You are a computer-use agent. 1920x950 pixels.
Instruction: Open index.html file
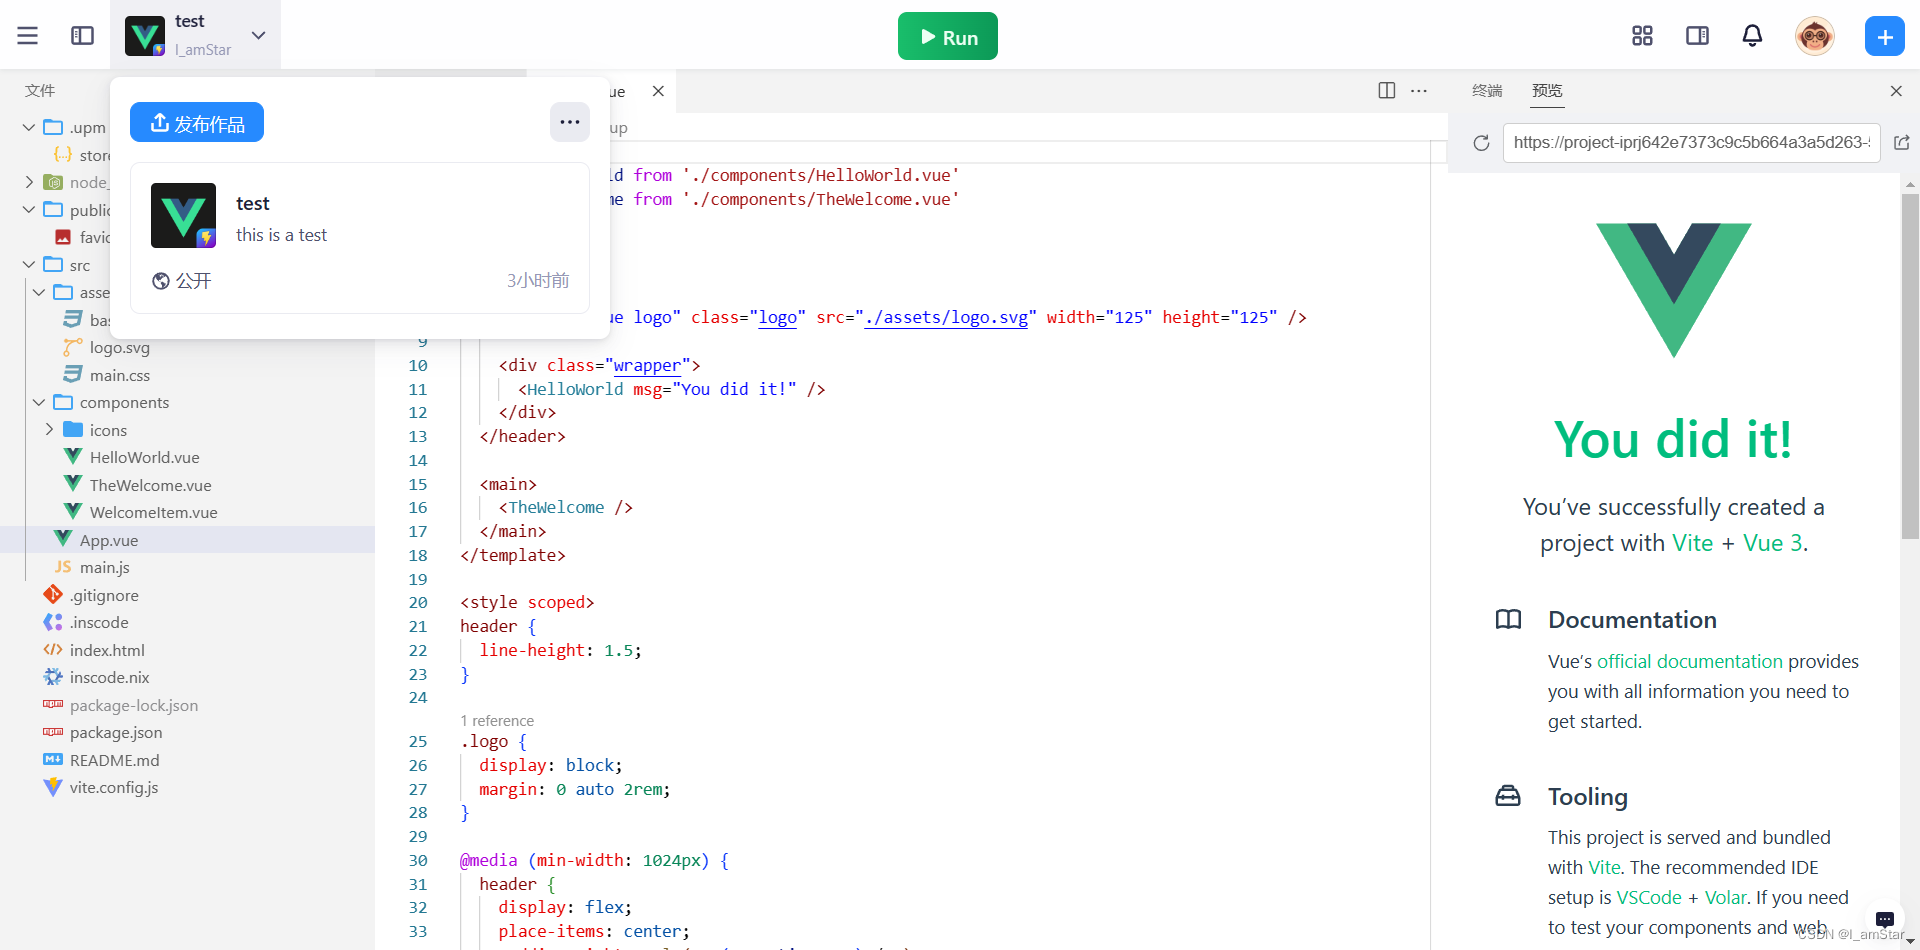pos(107,650)
